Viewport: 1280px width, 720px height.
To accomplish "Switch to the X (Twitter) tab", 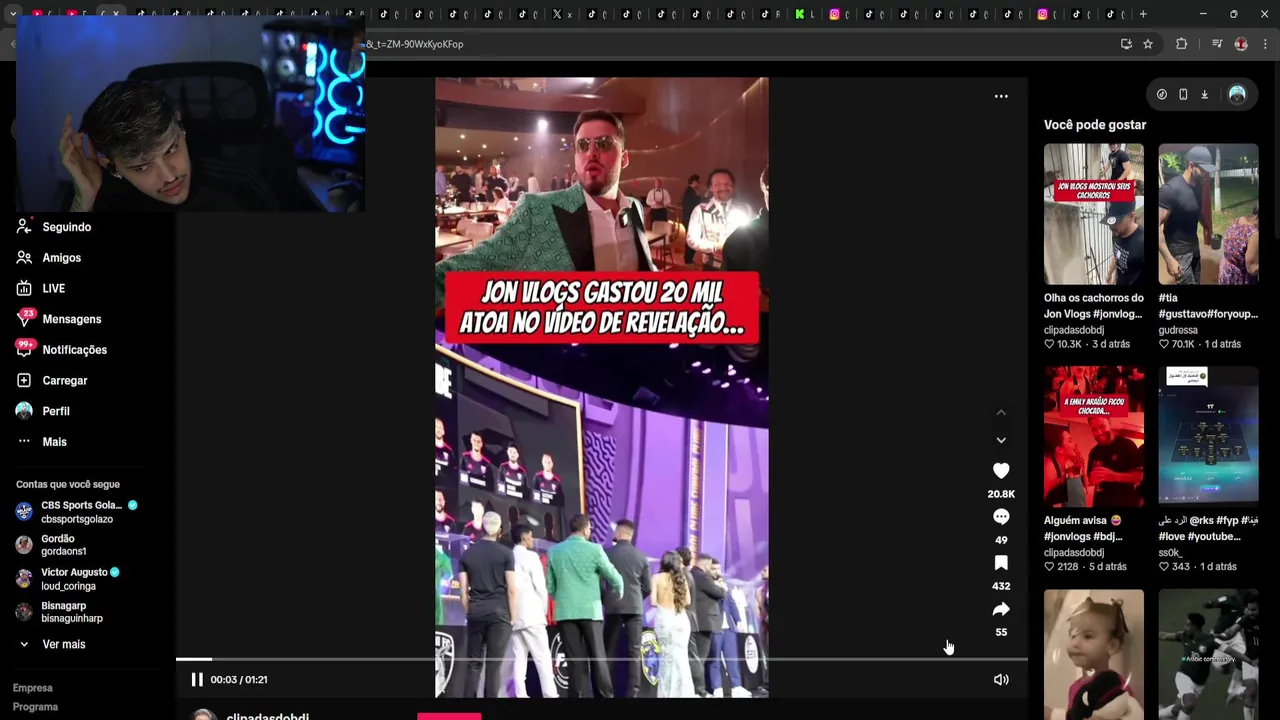I will tap(562, 14).
